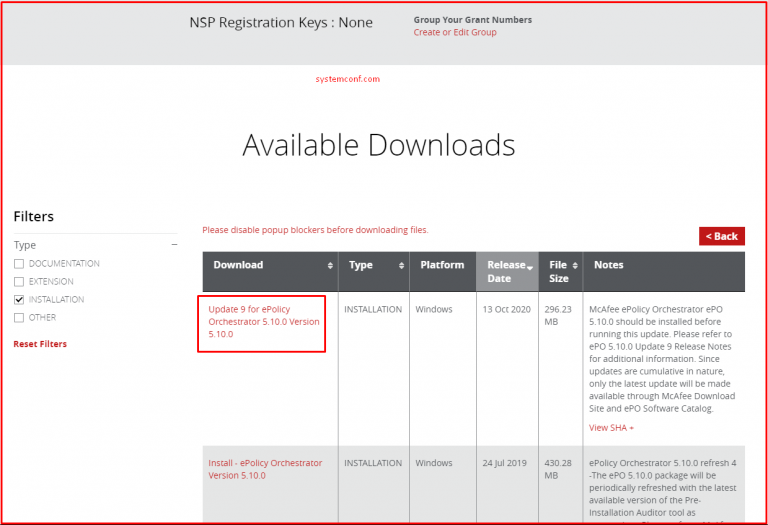Screen dimensions: 768x525
Task: Open Create or Edit Group link
Action: click(x=455, y=32)
